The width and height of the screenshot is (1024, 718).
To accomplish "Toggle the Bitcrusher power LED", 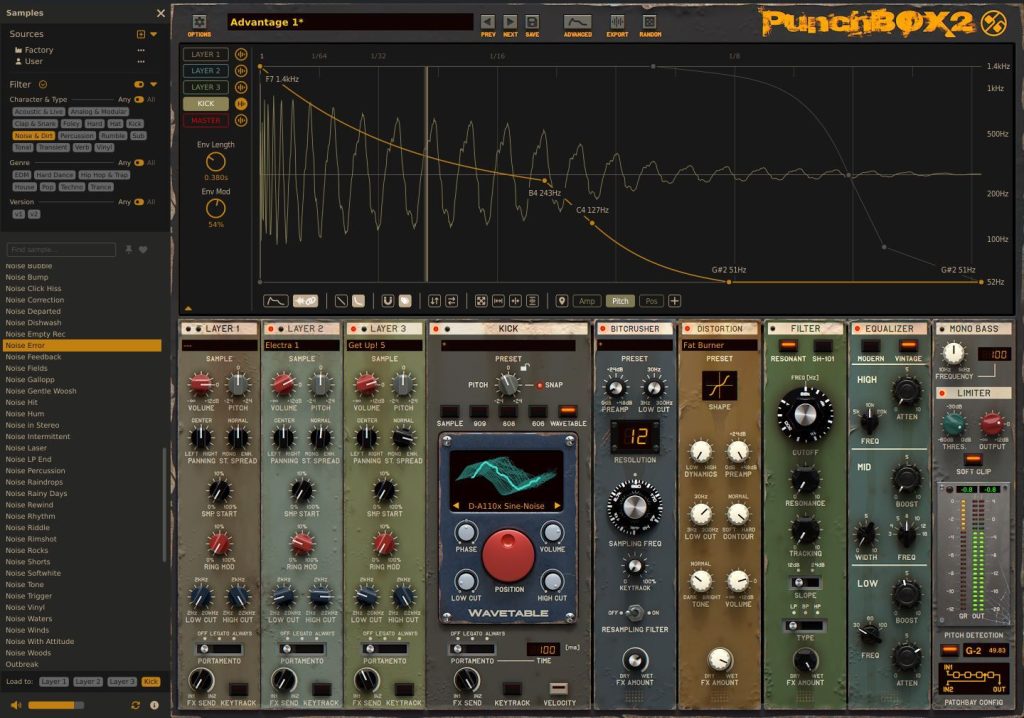I will pyautogui.click(x=603, y=329).
